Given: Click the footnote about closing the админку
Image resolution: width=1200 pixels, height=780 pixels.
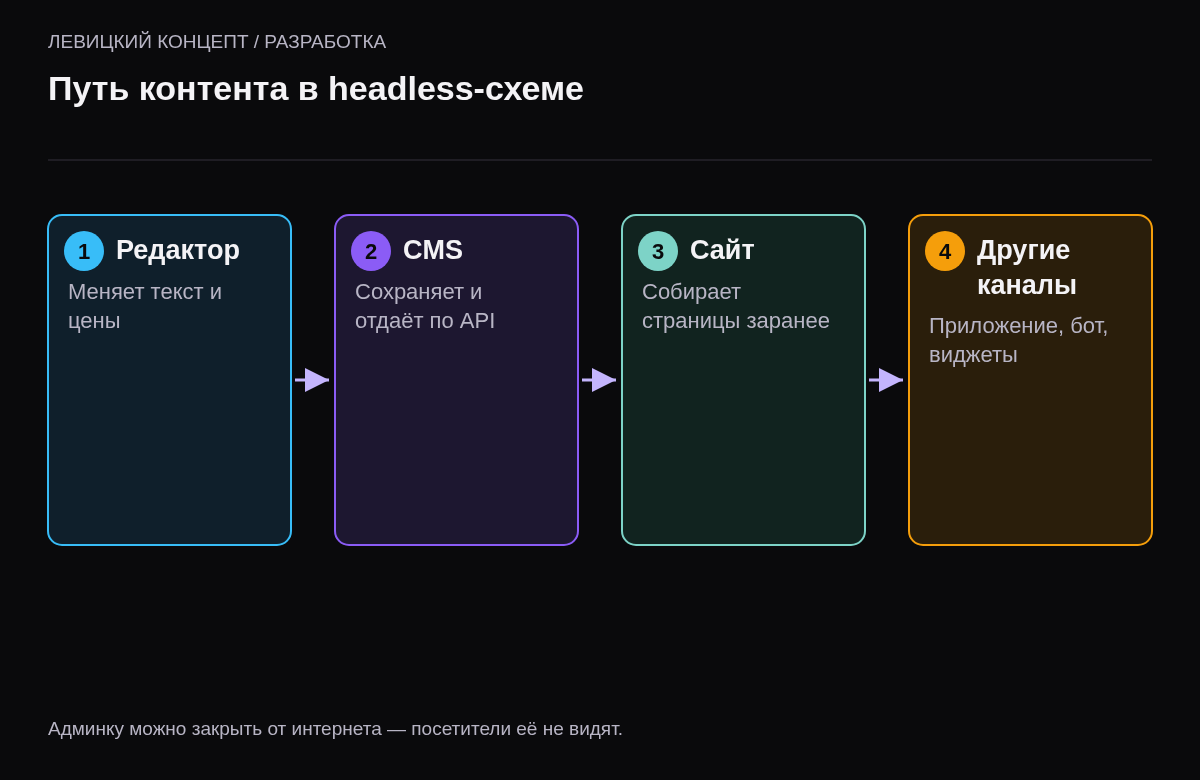Looking at the screenshot, I should (x=335, y=729).
